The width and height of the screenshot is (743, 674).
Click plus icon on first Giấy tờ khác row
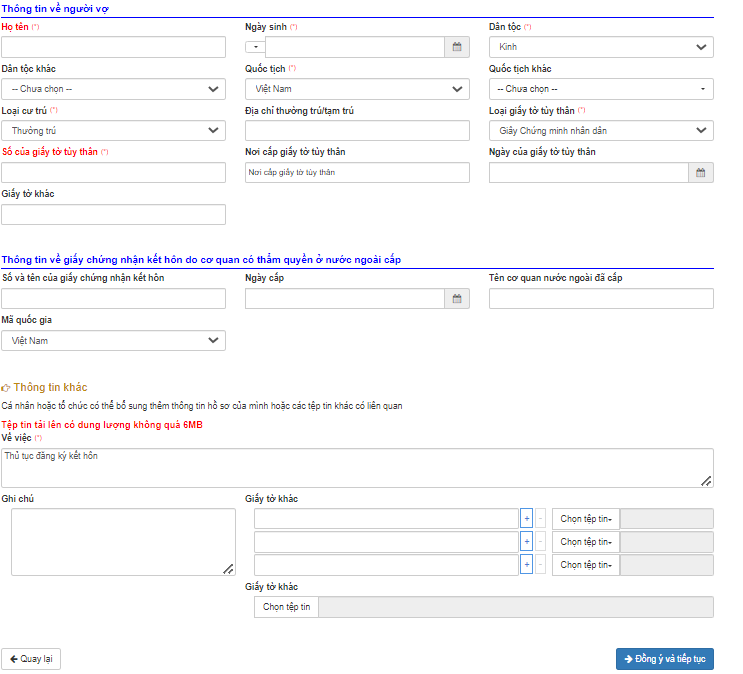(x=526, y=518)
